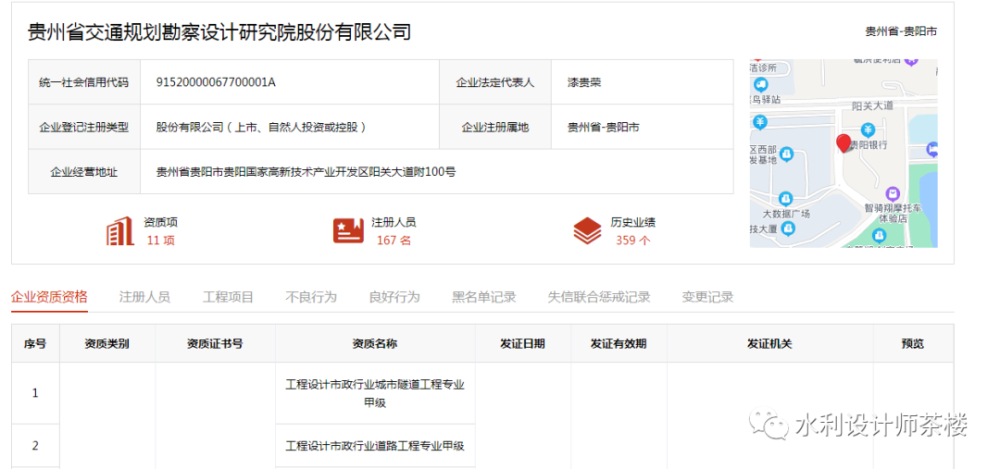This screenshot has height=469, width=1000.
Task: Click the 资质项 label
Action: (161, 223)
